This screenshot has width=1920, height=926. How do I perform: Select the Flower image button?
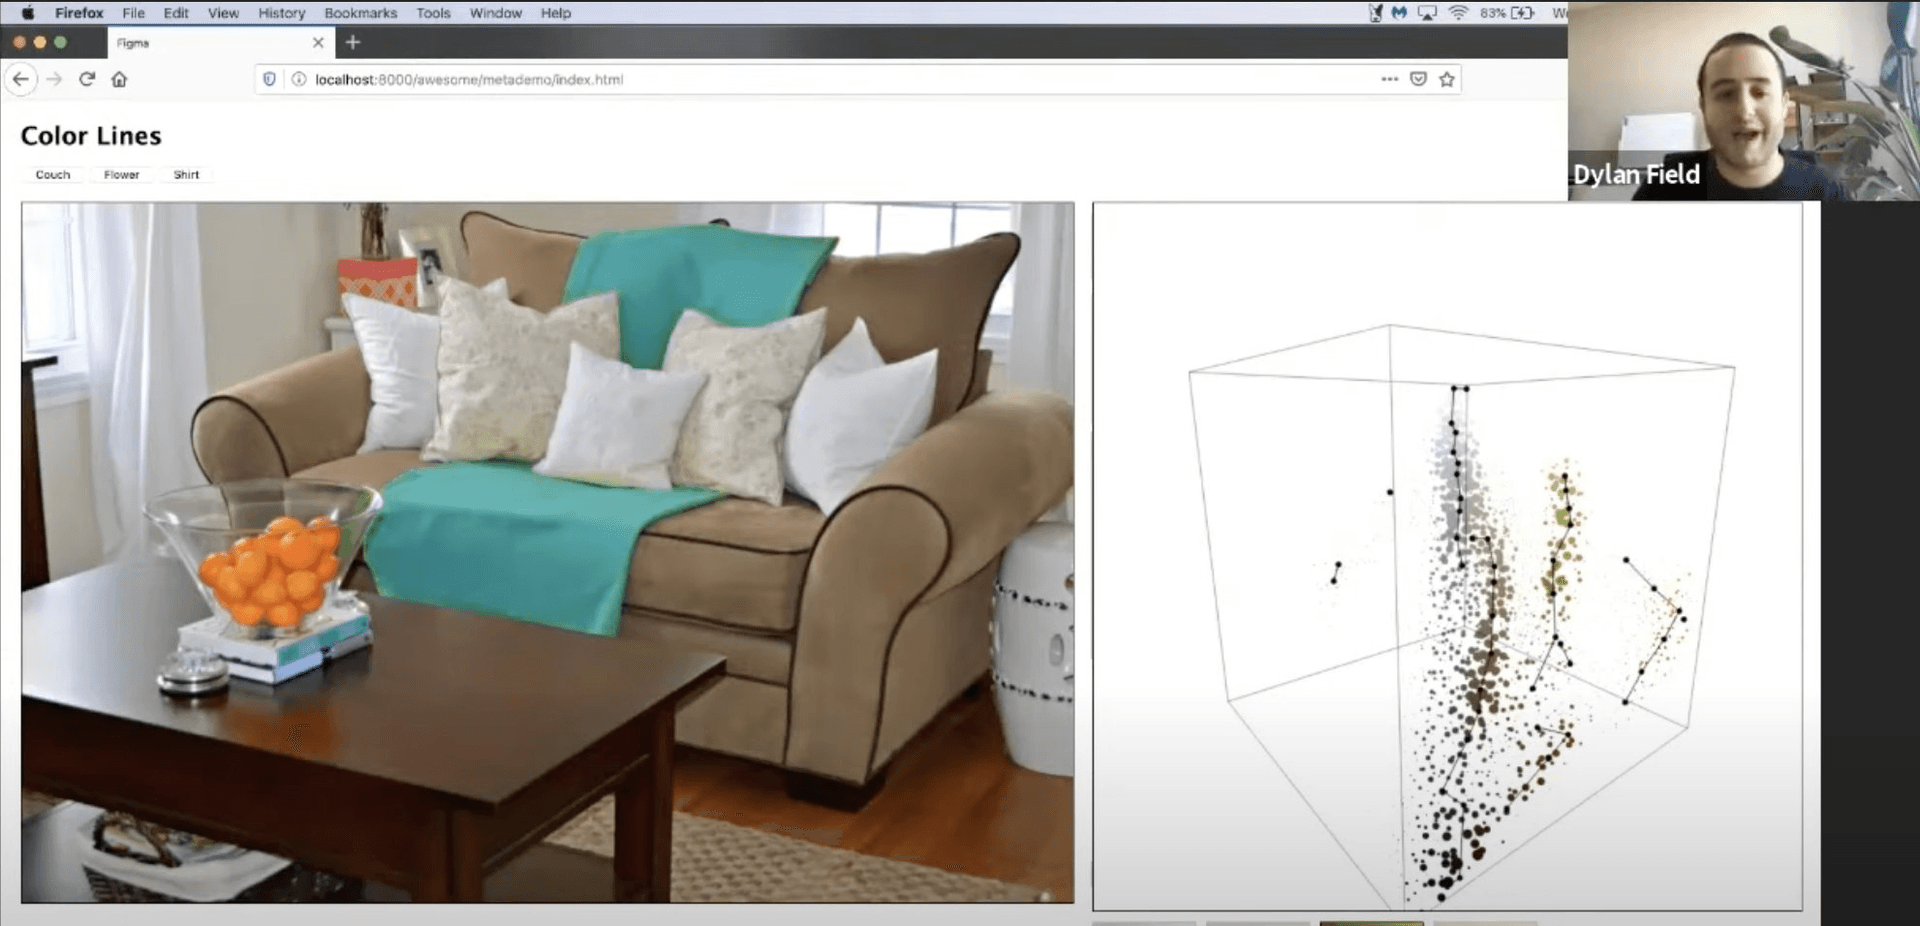121,175
